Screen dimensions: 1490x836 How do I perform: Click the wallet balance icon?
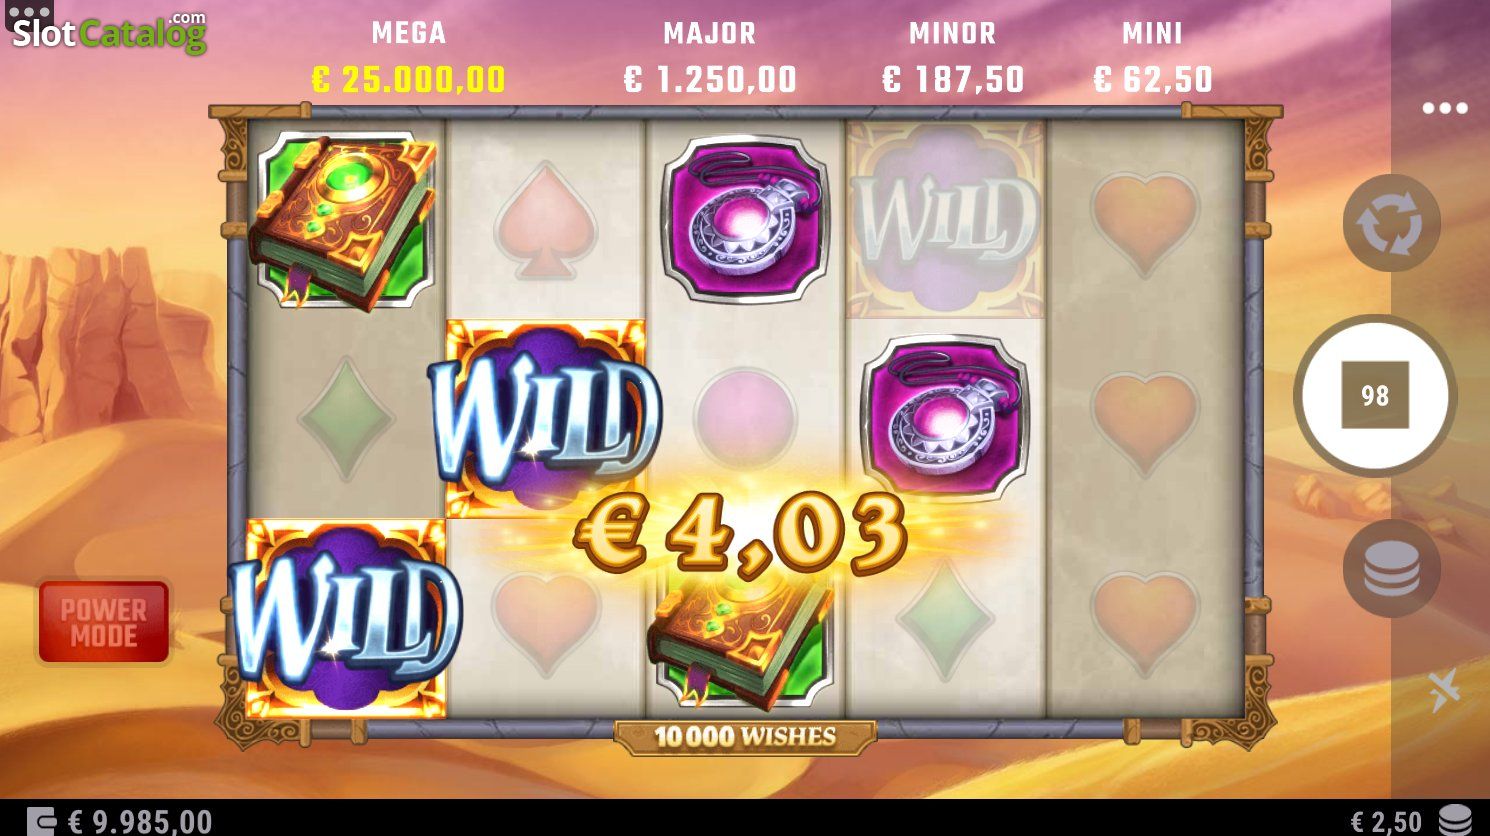coord(41,821)
